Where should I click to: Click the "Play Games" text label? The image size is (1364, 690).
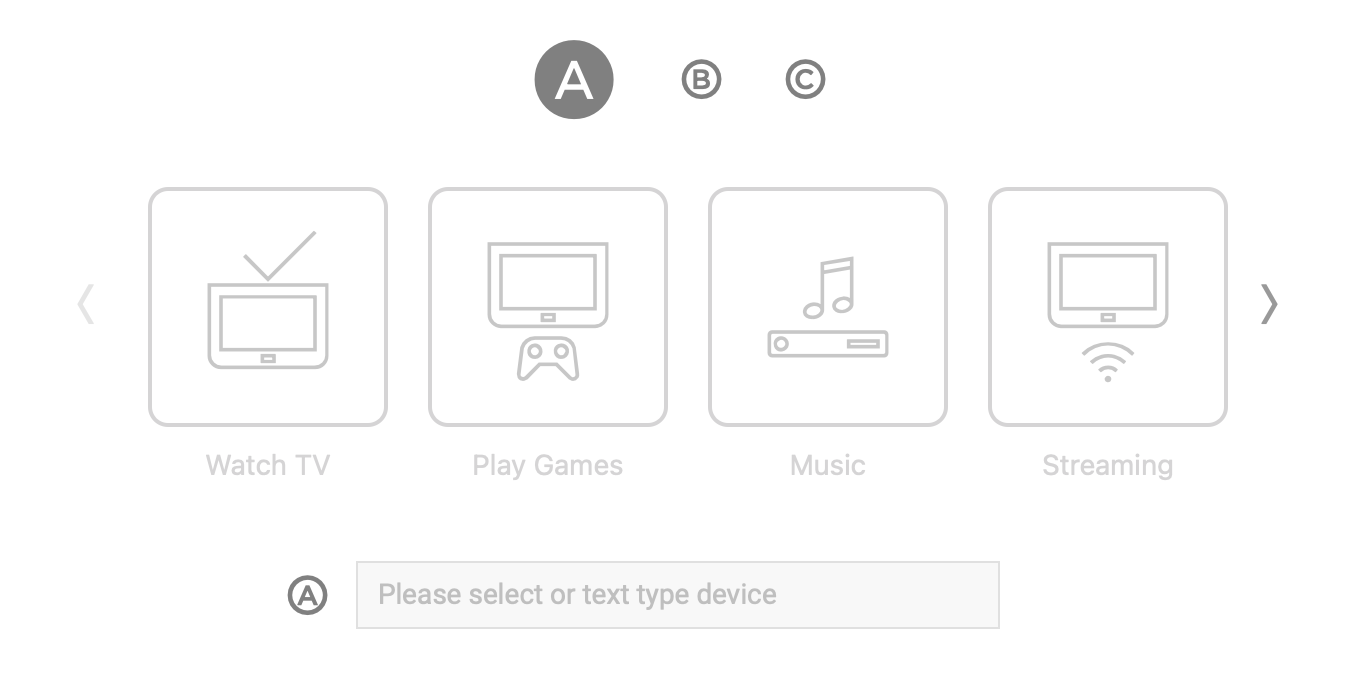point(547,465)
